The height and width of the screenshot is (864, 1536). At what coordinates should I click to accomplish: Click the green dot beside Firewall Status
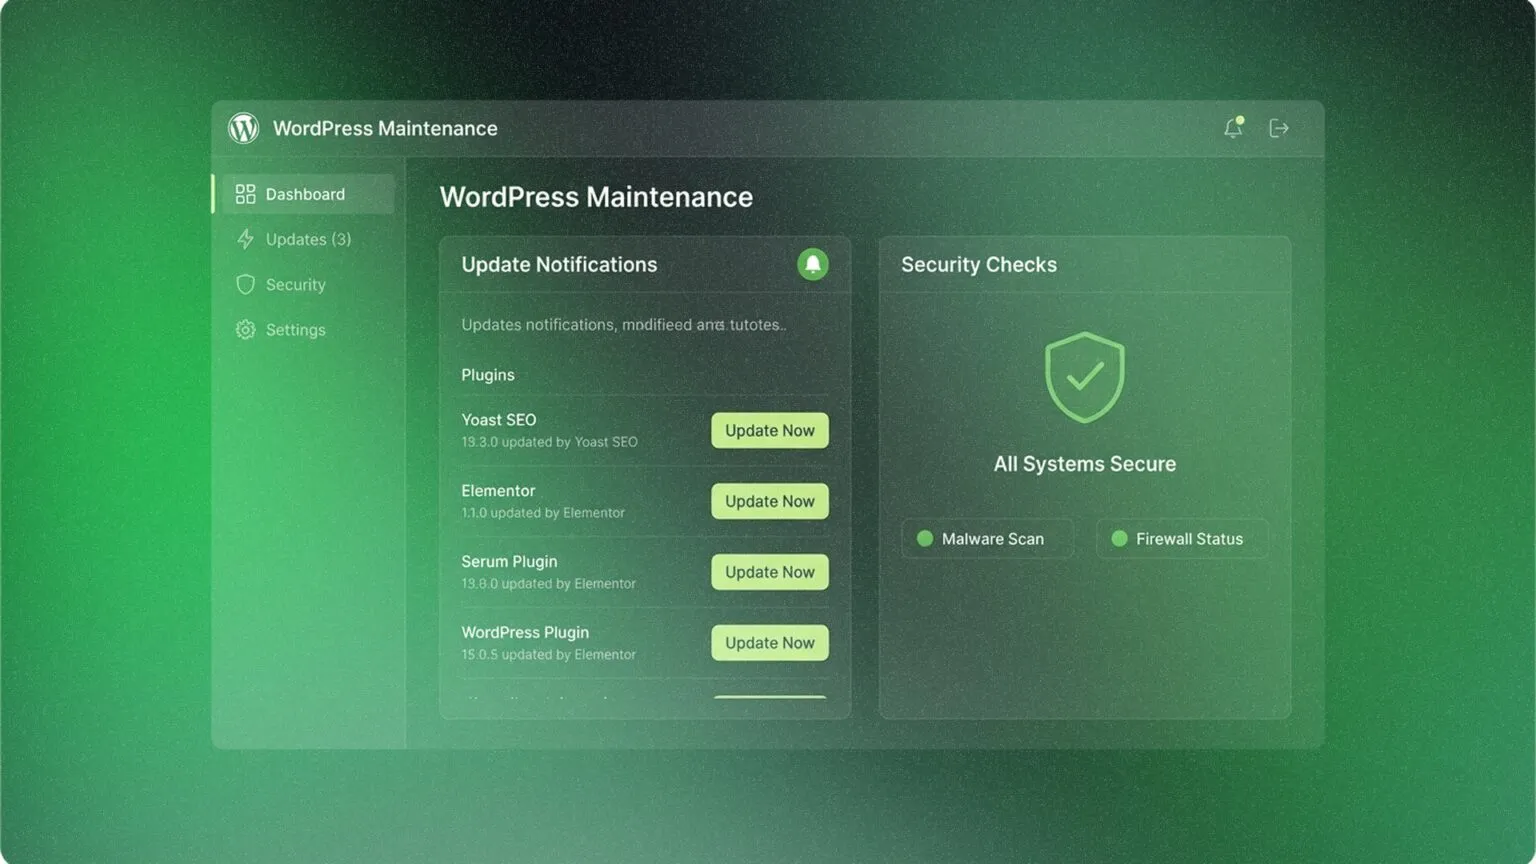pos(1120,538)
